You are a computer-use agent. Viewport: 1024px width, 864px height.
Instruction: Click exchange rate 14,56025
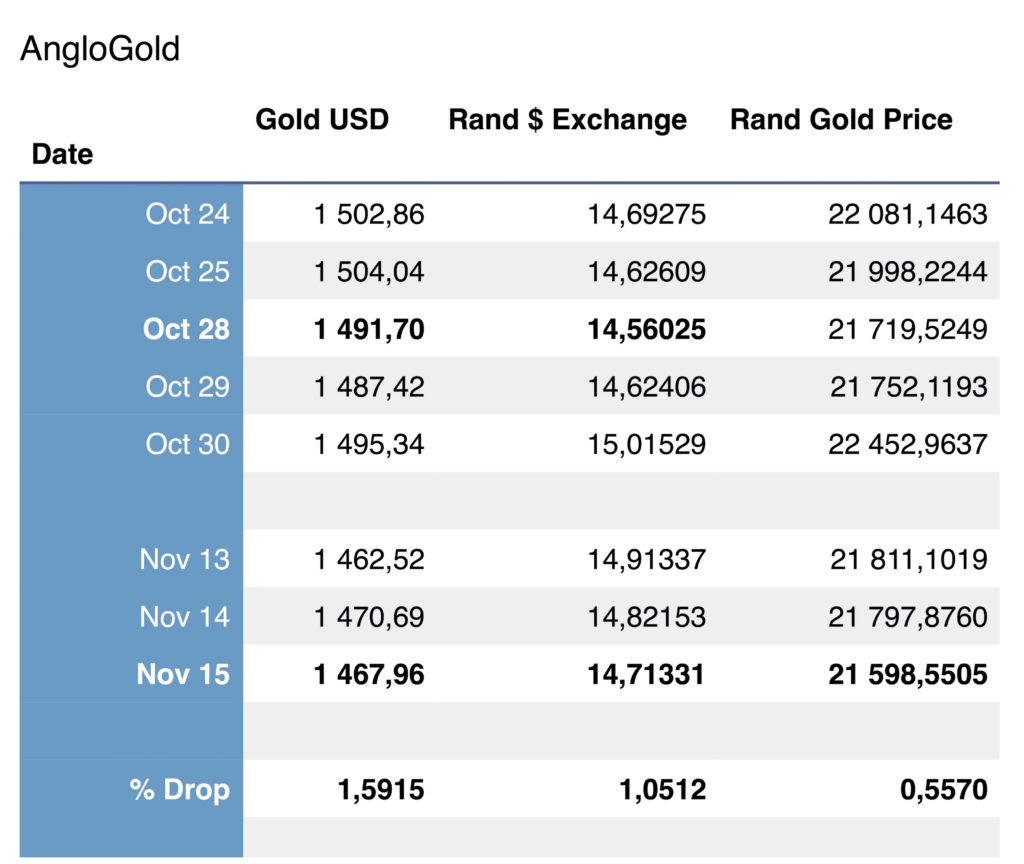(x=647, y=330)
